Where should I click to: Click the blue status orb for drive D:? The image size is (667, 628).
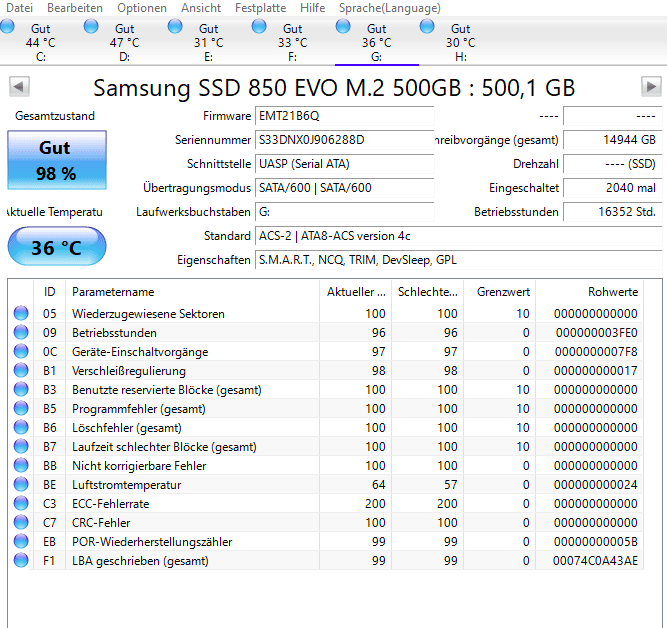coord(91,26)
